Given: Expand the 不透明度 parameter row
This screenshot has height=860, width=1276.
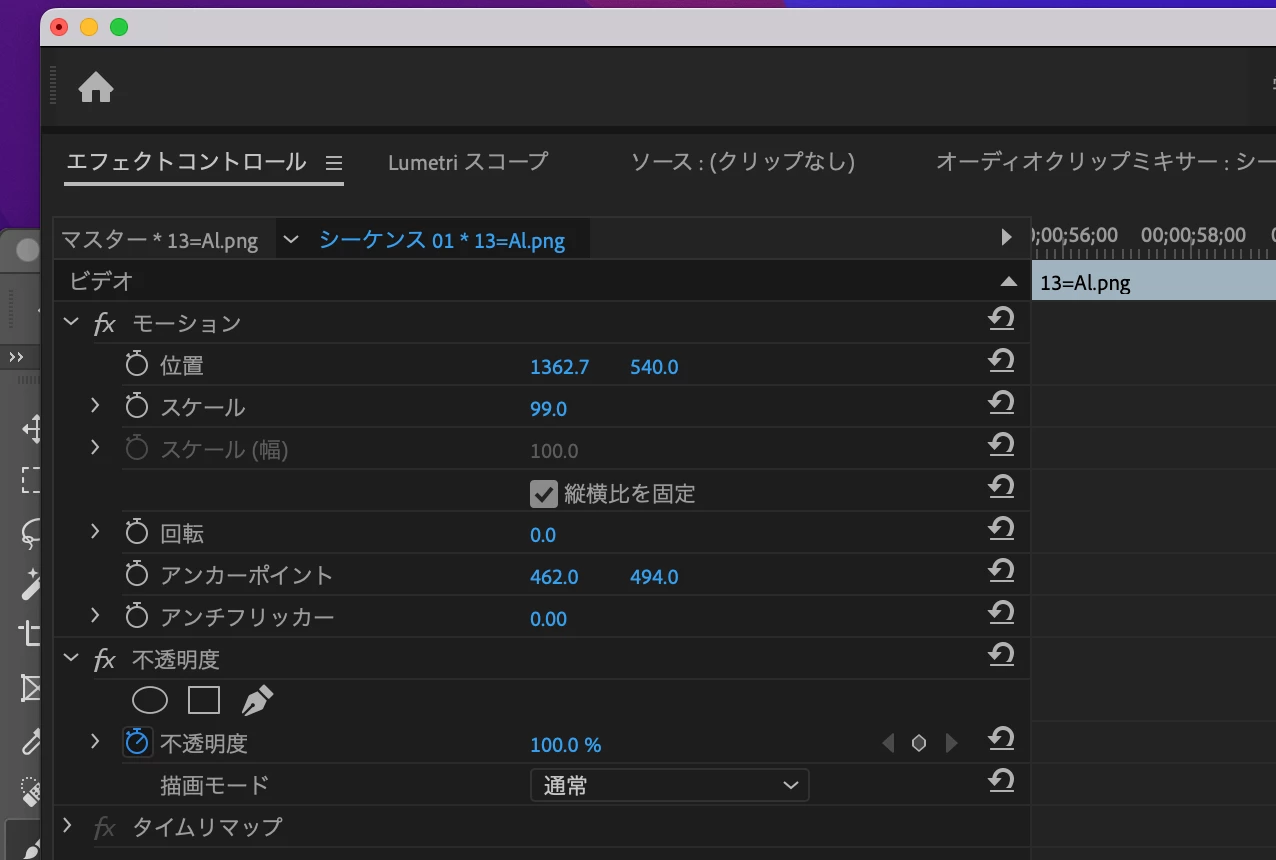Looking at the screenshot, I should (95, 741).
